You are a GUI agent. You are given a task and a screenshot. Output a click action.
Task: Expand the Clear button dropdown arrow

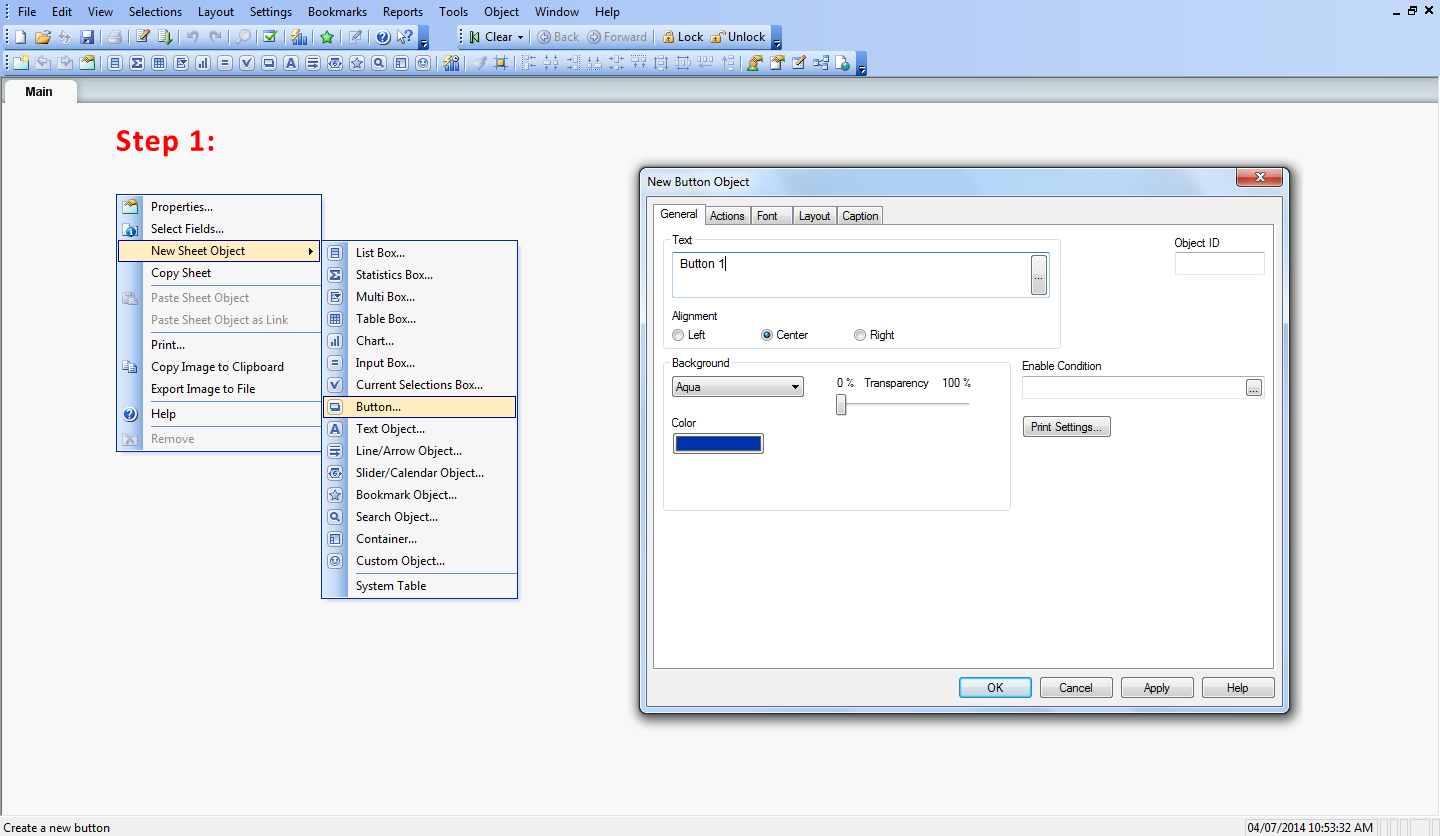click(521, 37)
